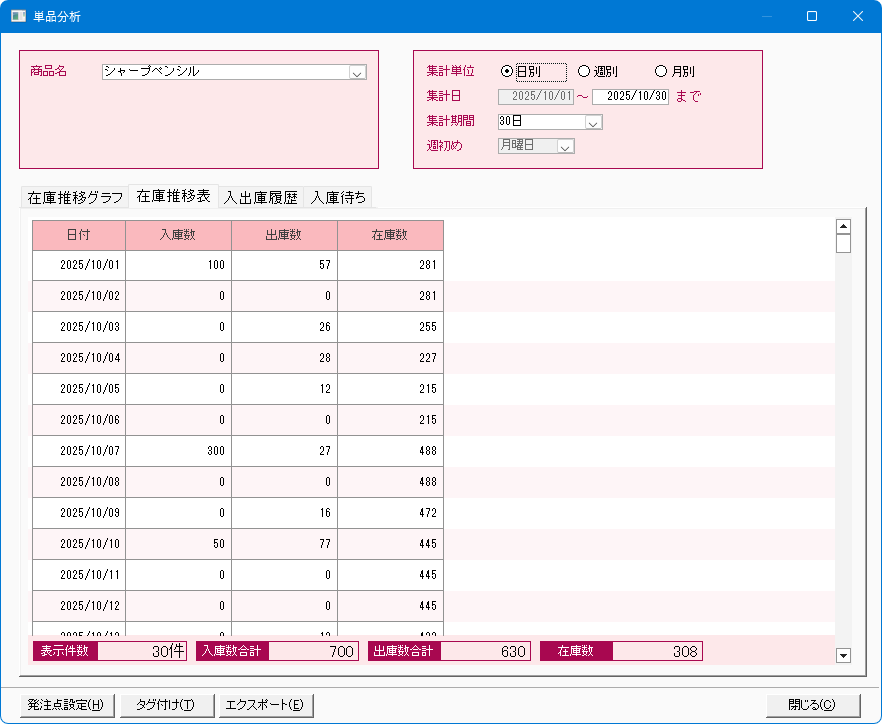The height and width of the screenshot is (724, 882).
Task: Select 週別 aggregation radio button
Action: pos(584,72)
